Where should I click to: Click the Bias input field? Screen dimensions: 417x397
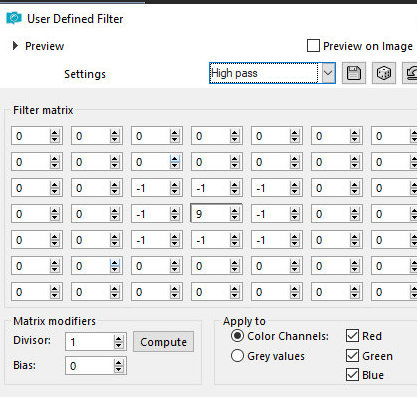click(x=90, y=366)
